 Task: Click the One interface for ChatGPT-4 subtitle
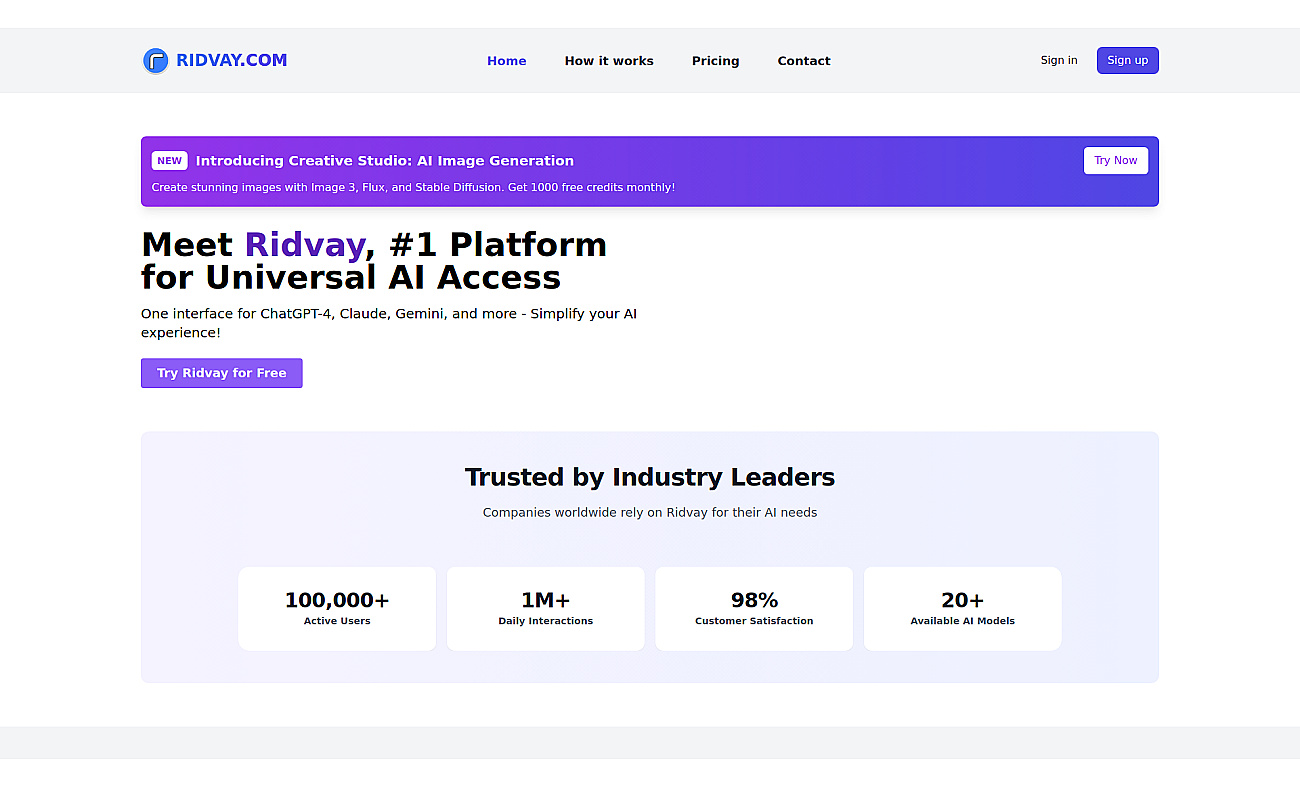coord(389,323)
